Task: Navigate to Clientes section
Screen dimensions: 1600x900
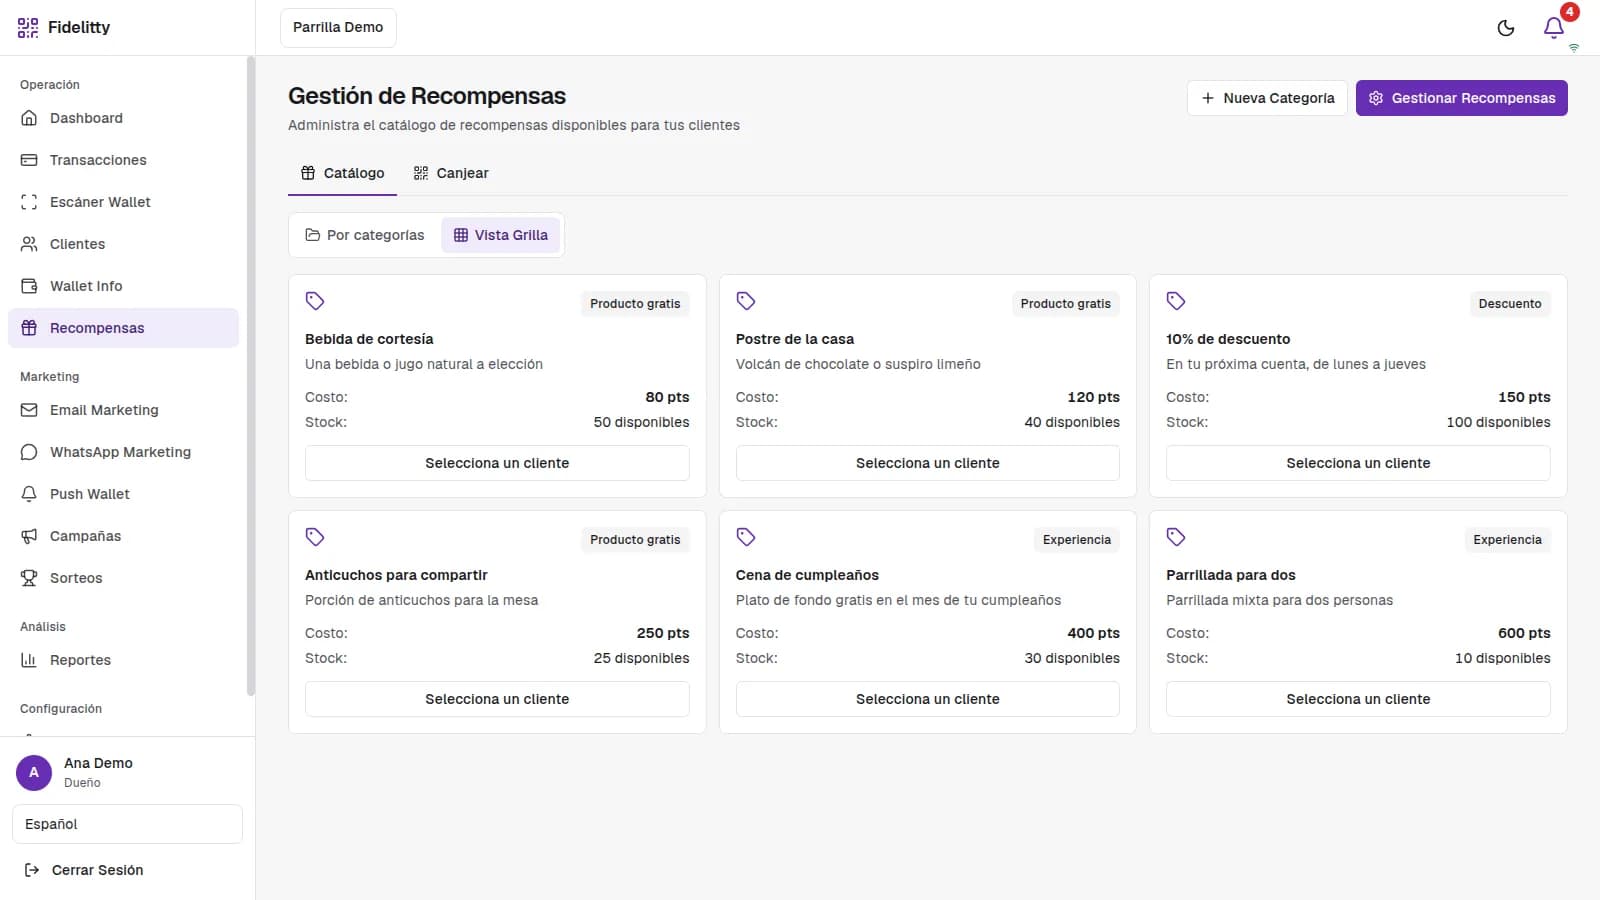Action: click(123, 244)
